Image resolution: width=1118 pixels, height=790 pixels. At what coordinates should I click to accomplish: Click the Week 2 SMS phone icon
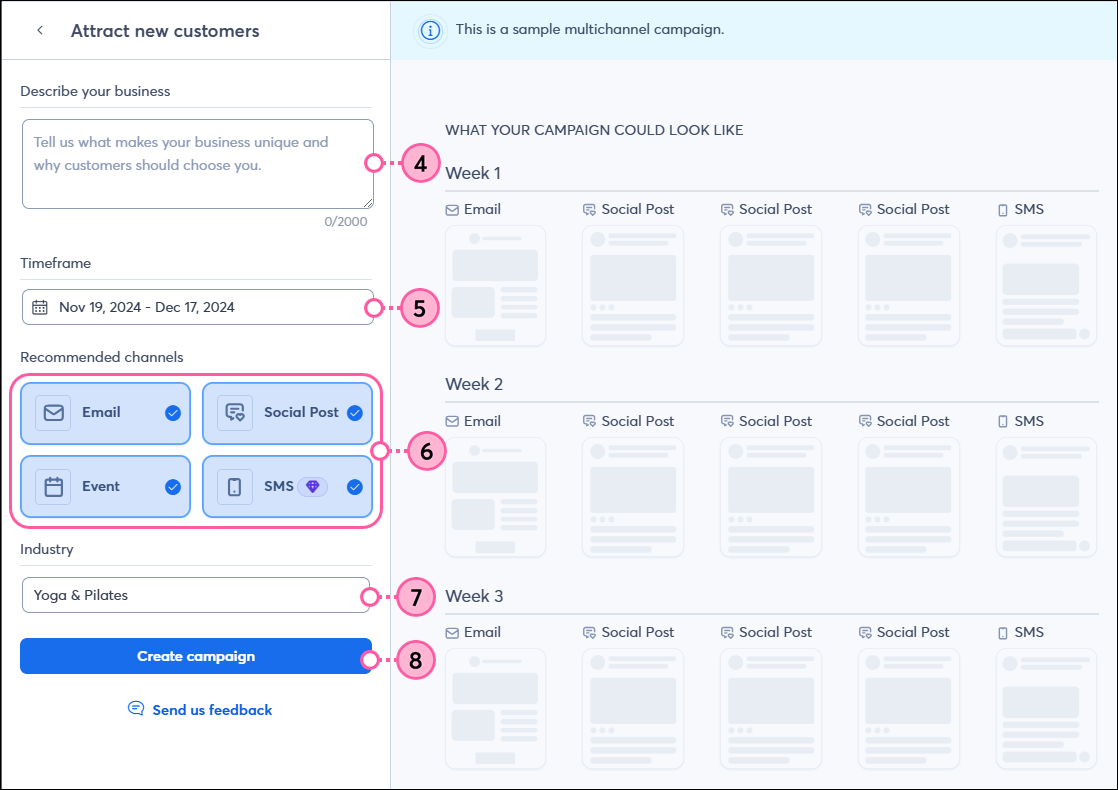[x=1002, y=421]
